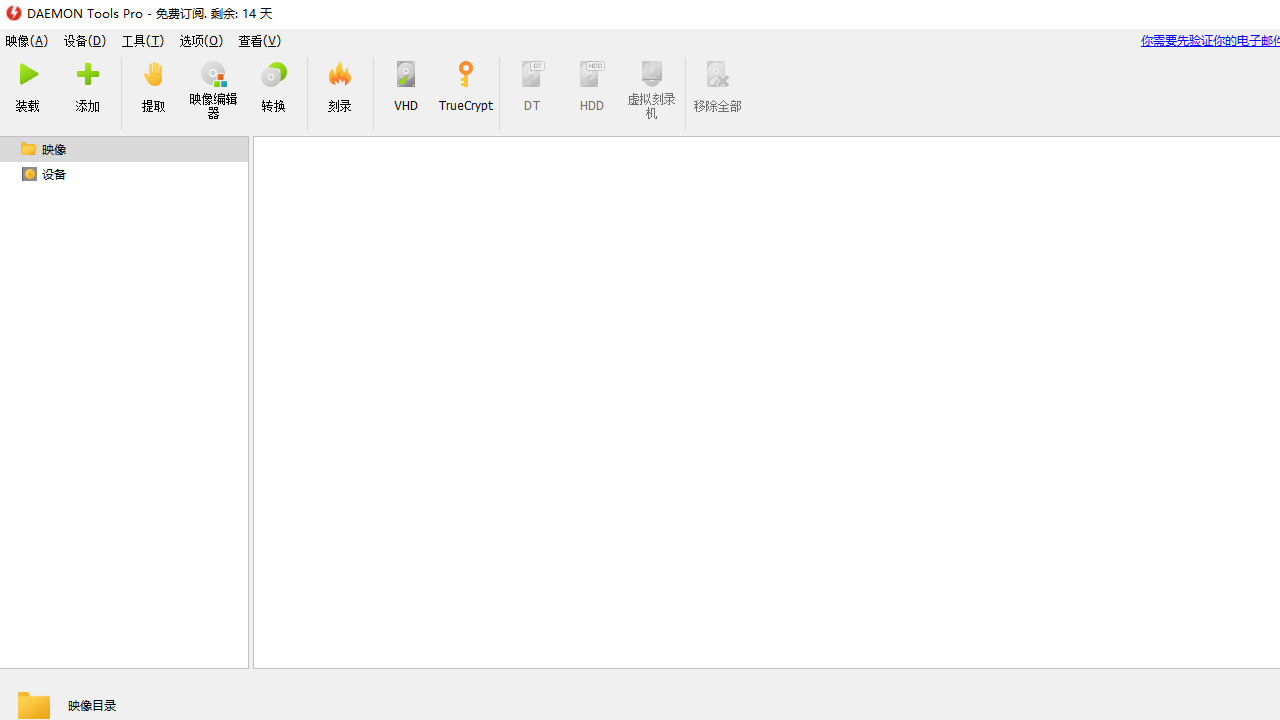Click the Add (添加) plus icon
This screenshot has width=1280, height=720.
(88, 76)
